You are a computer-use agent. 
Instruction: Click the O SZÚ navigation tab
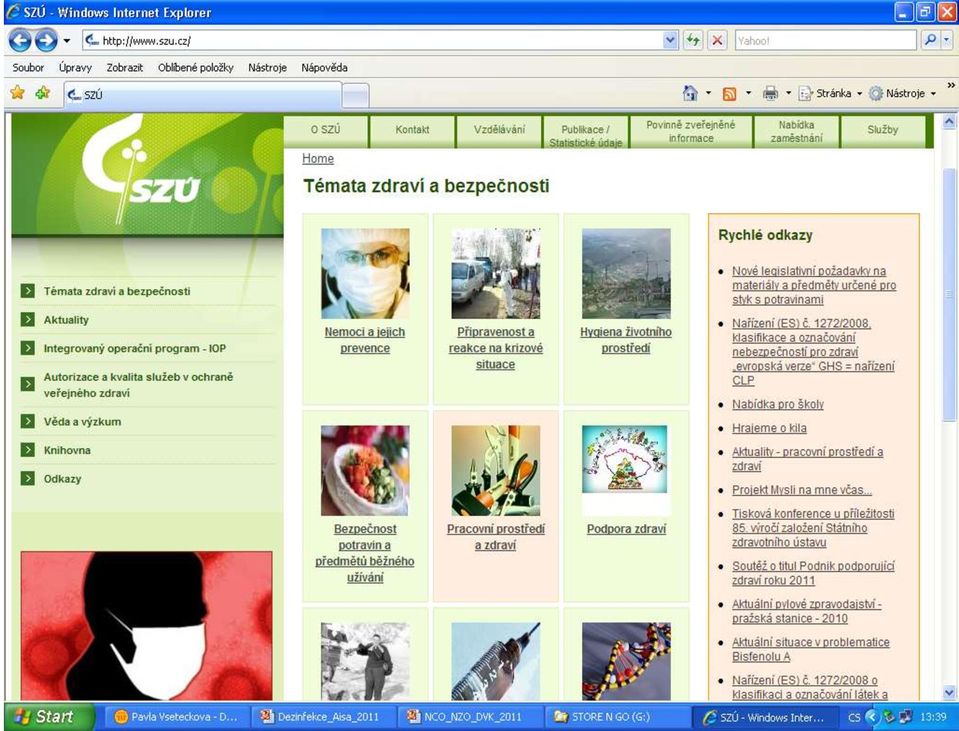[325, 130]
